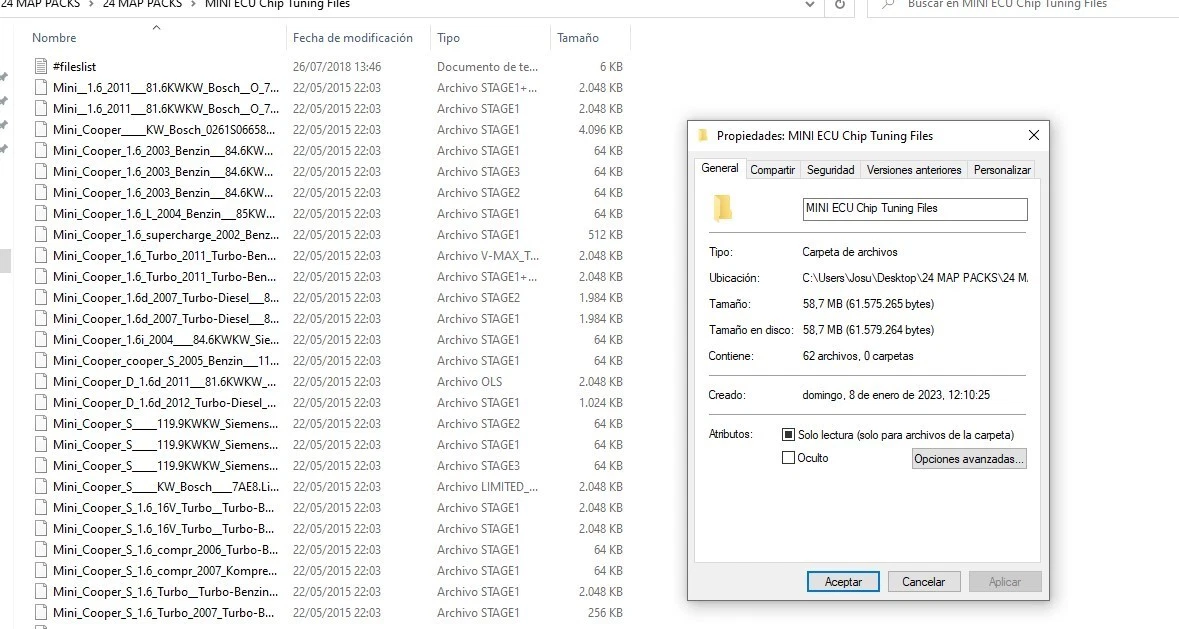Click the folder name field in Properties
The image size is (1179, 629).
pos(914,209)
